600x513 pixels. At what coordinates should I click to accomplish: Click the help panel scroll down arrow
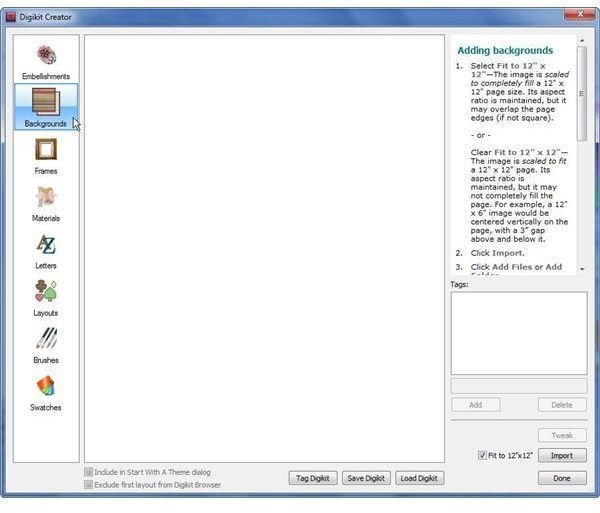point(582,269)
